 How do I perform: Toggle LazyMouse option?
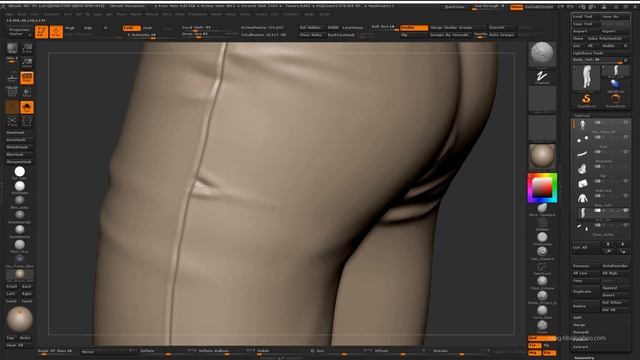point(352,28)
